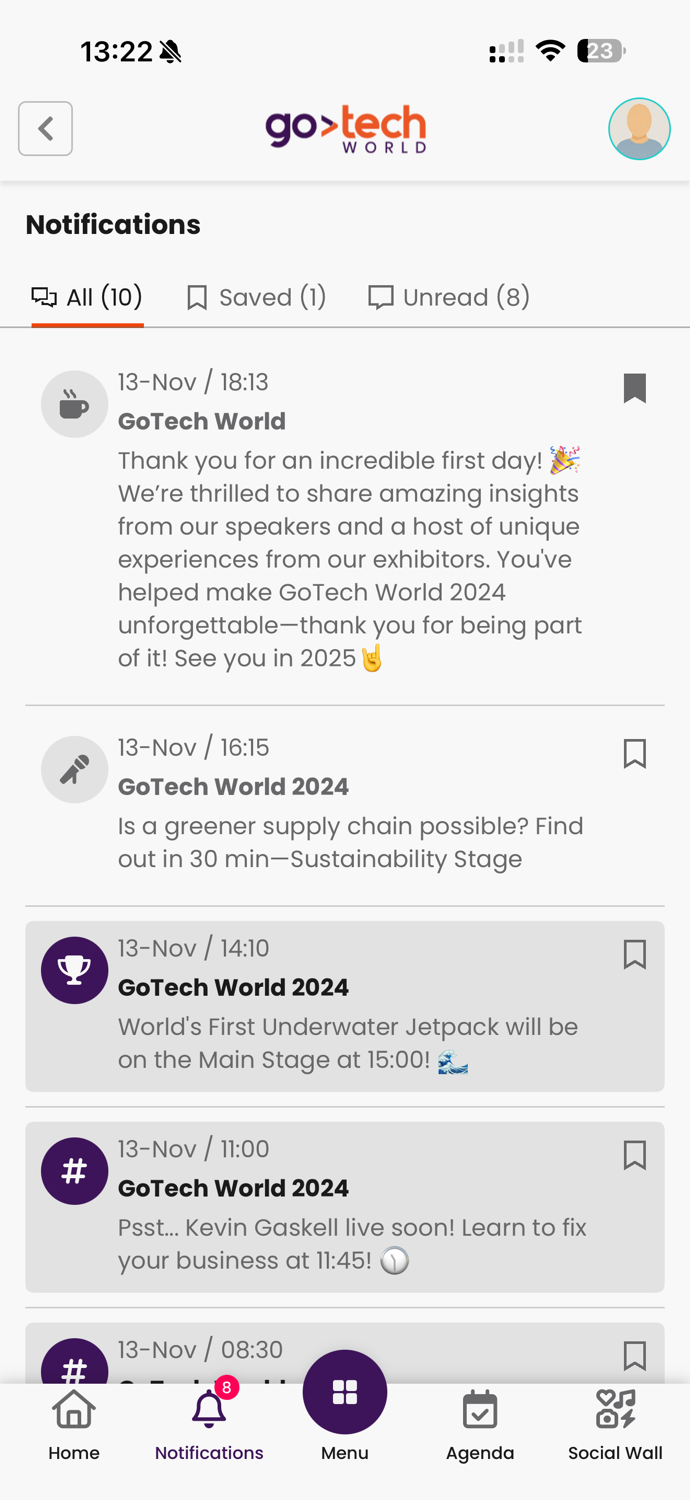The width and height of the screenshot is (690, 1500).
Task: Switch to the Saved notifications tab
Action: tap(256, 296)
